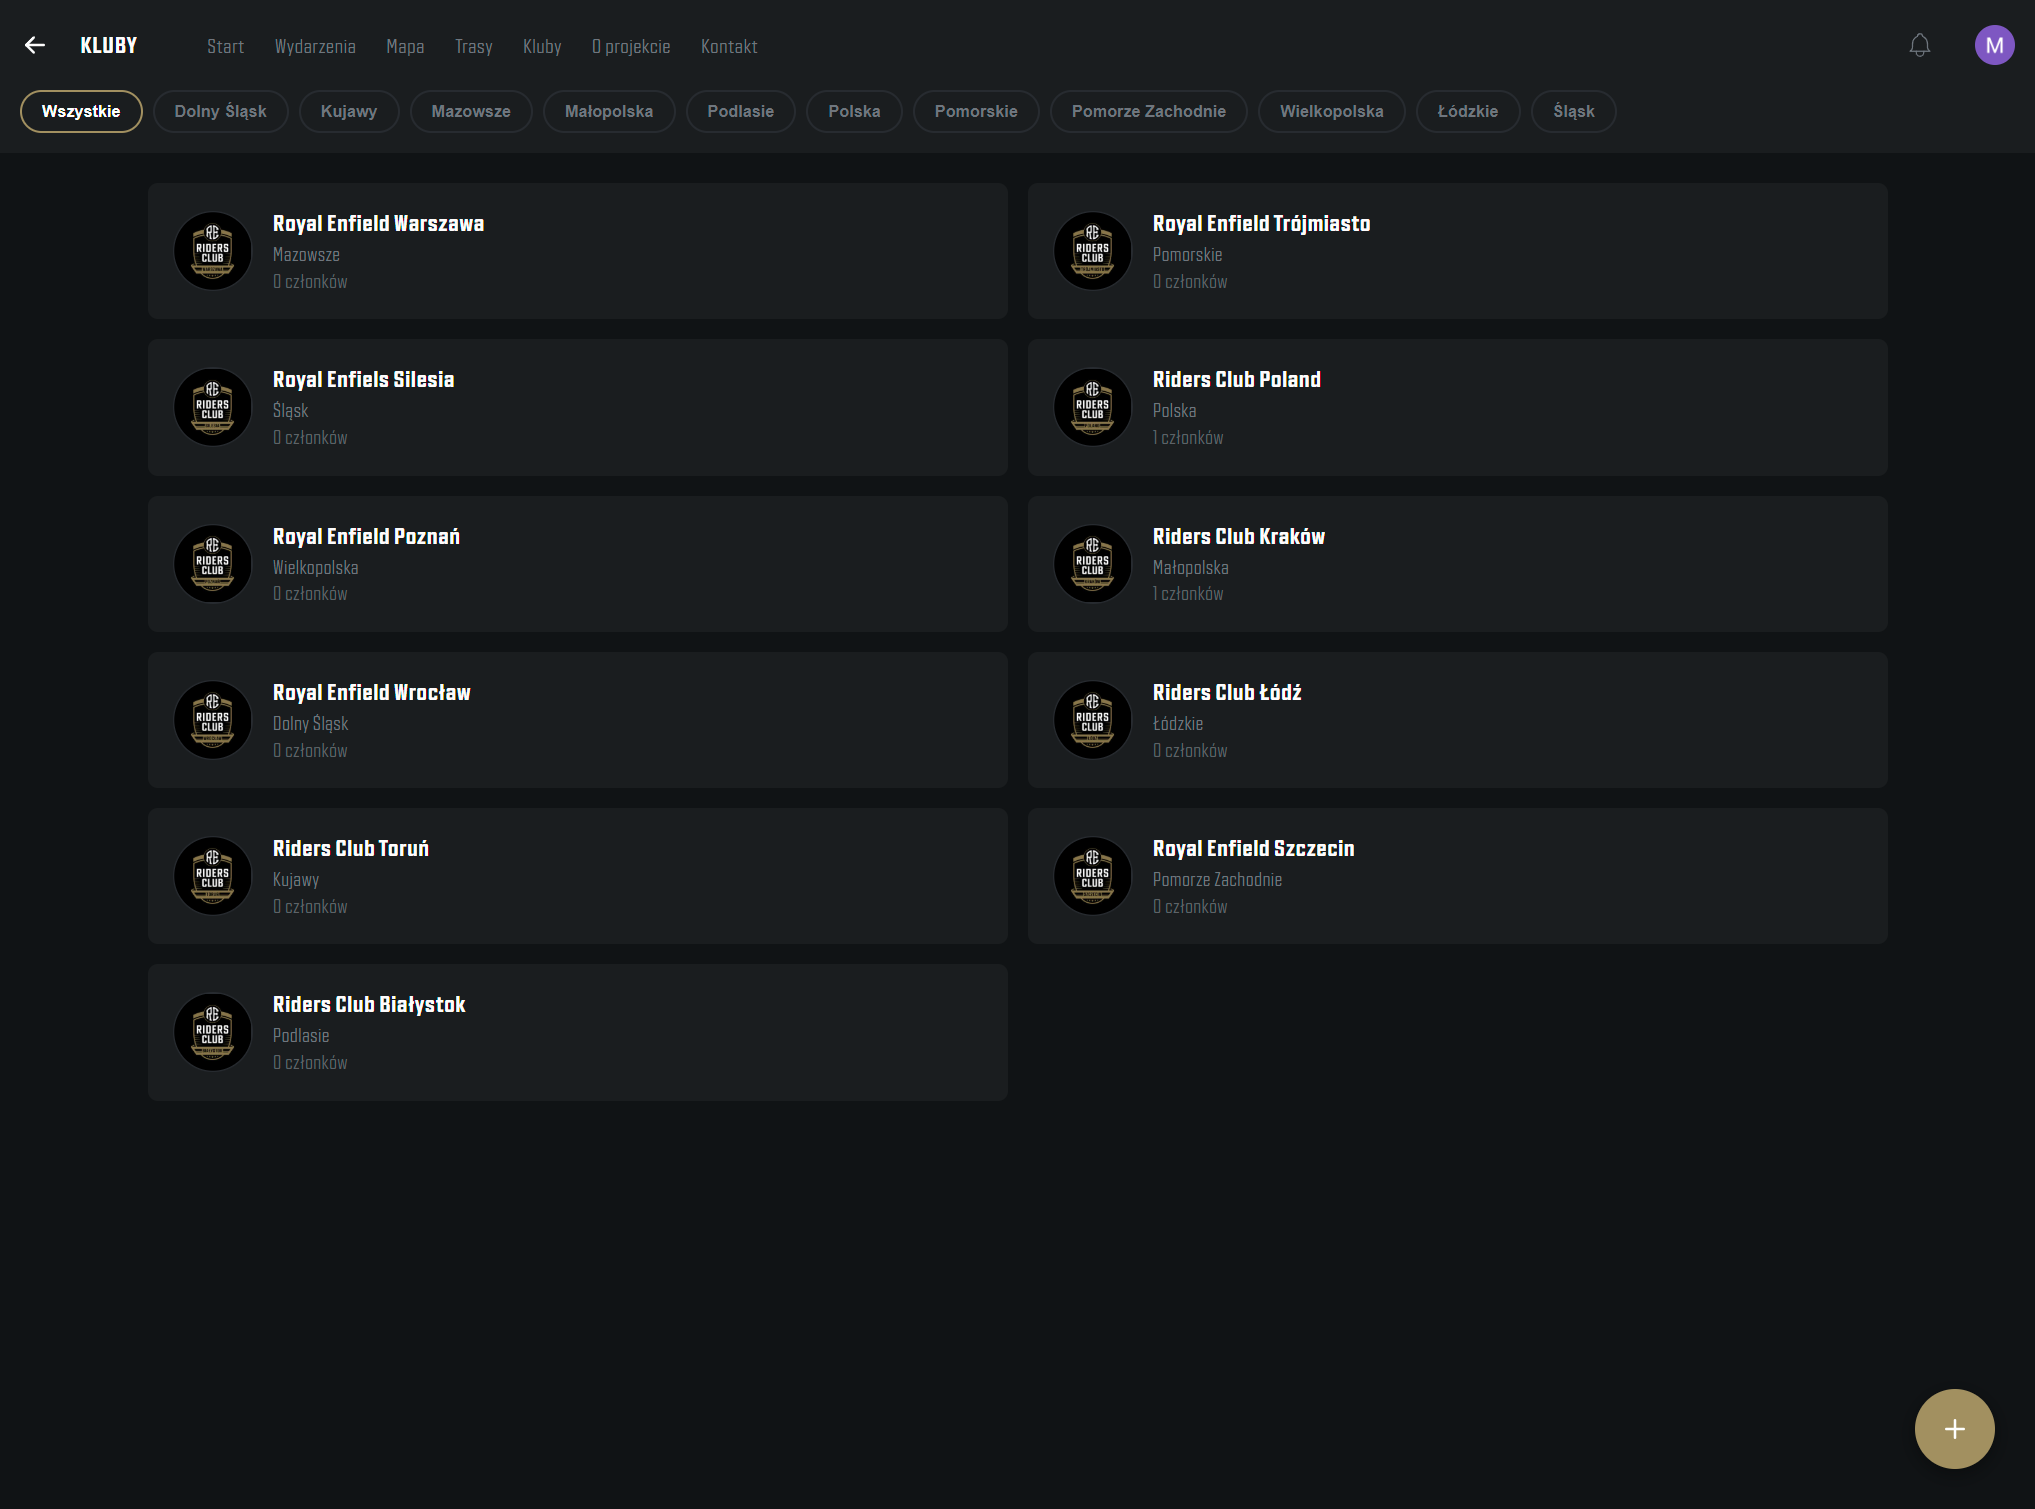Filter clubs by Polska

click(x=854, y=111)
